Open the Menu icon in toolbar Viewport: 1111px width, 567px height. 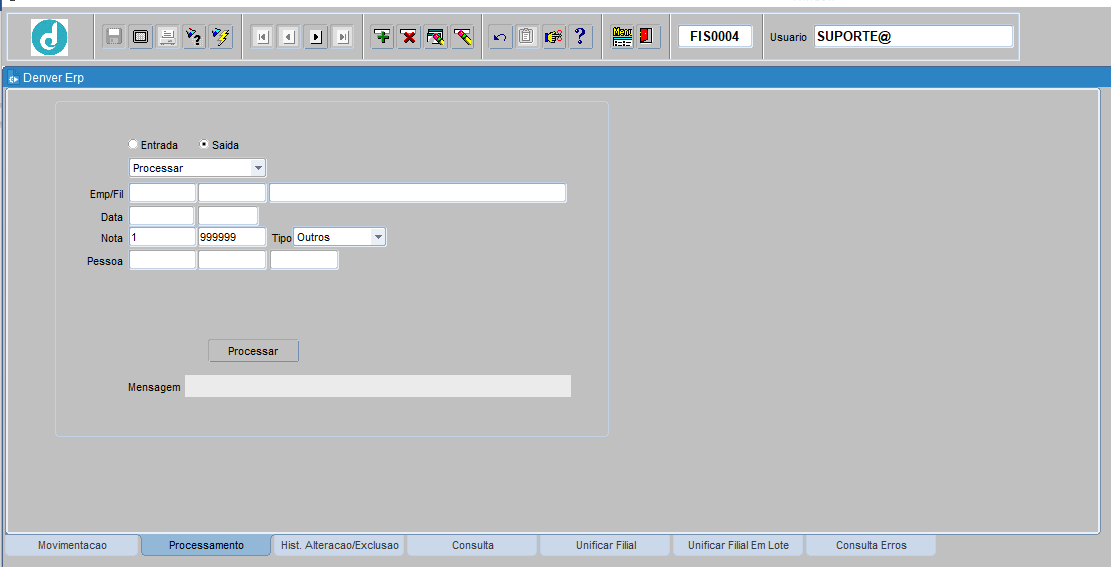pos(622,37)
